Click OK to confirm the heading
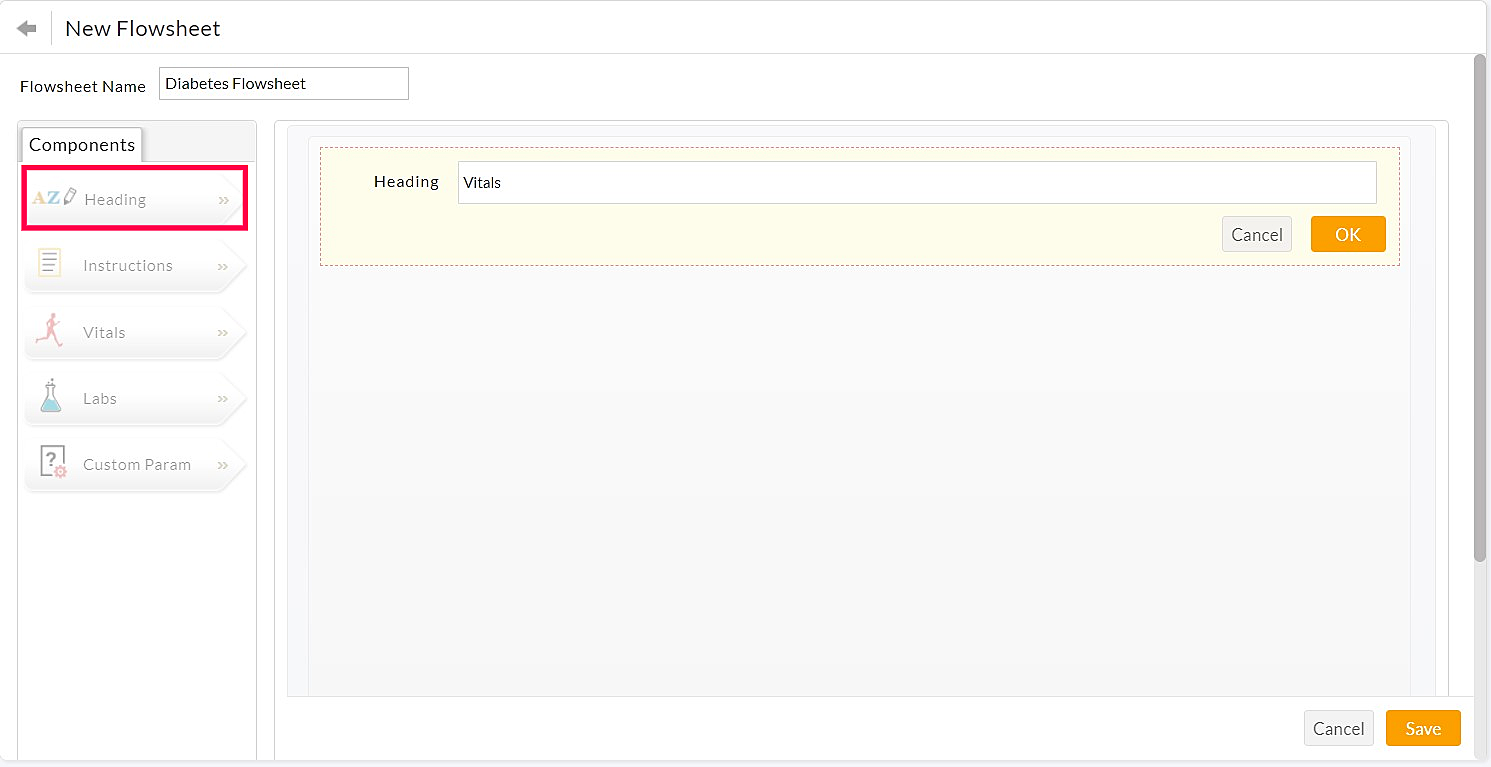1491x767 pixels. point(1348,234)
